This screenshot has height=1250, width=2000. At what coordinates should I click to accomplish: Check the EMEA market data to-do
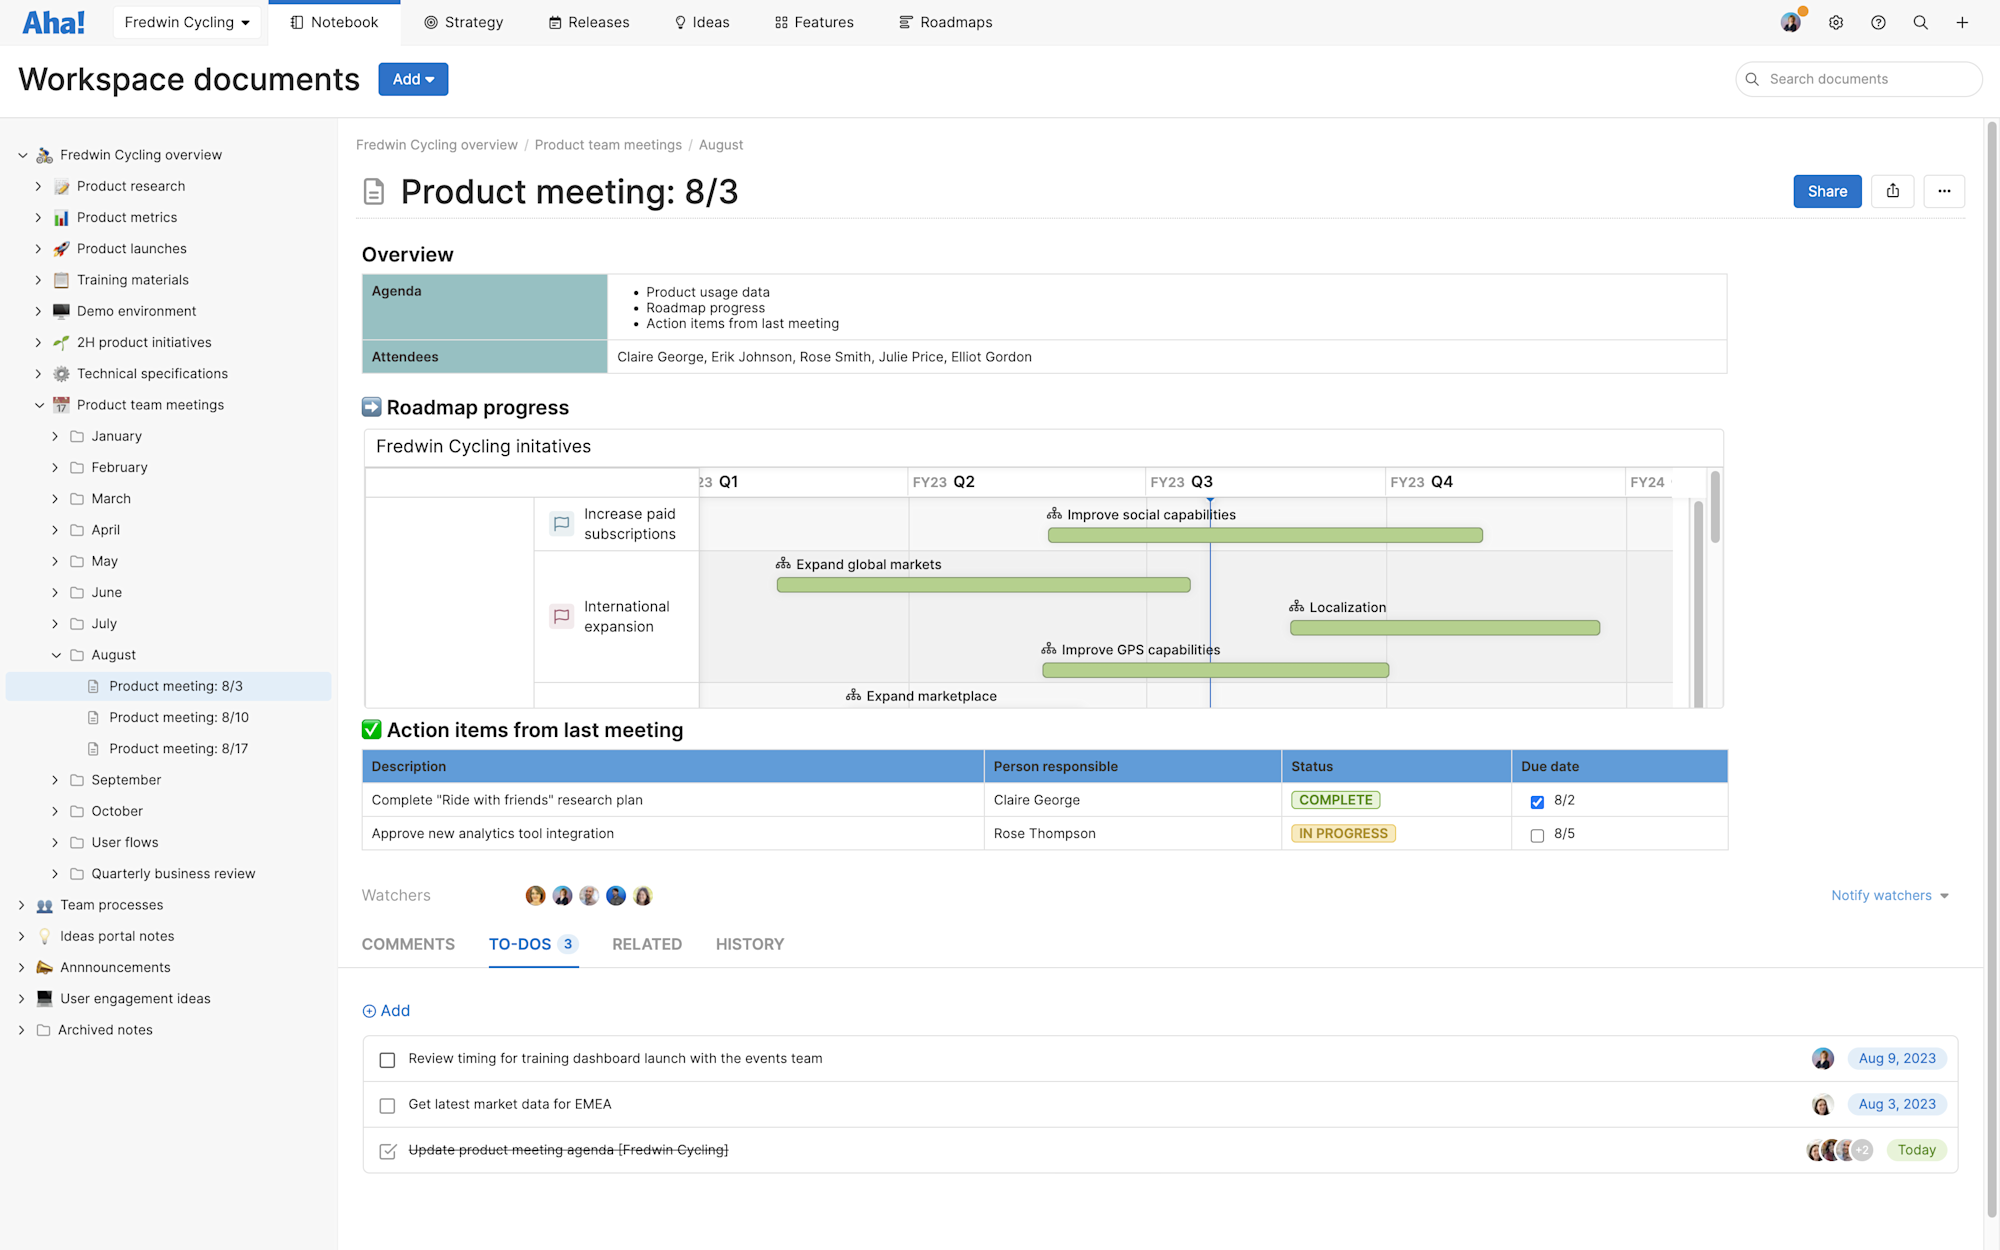click(x=387, y=1106)
